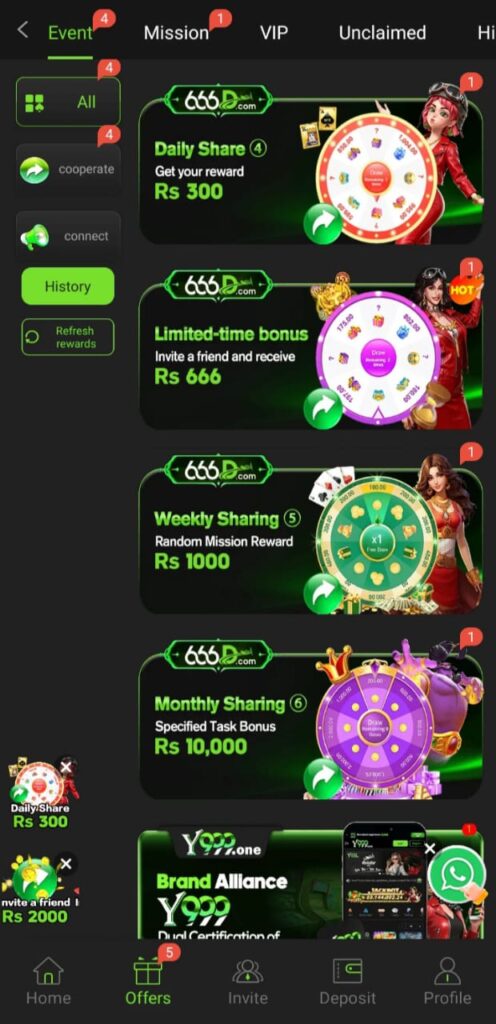The image size is (496, 1024).
Task: Click the Refresh rewards button
Action: coord(68,337)
